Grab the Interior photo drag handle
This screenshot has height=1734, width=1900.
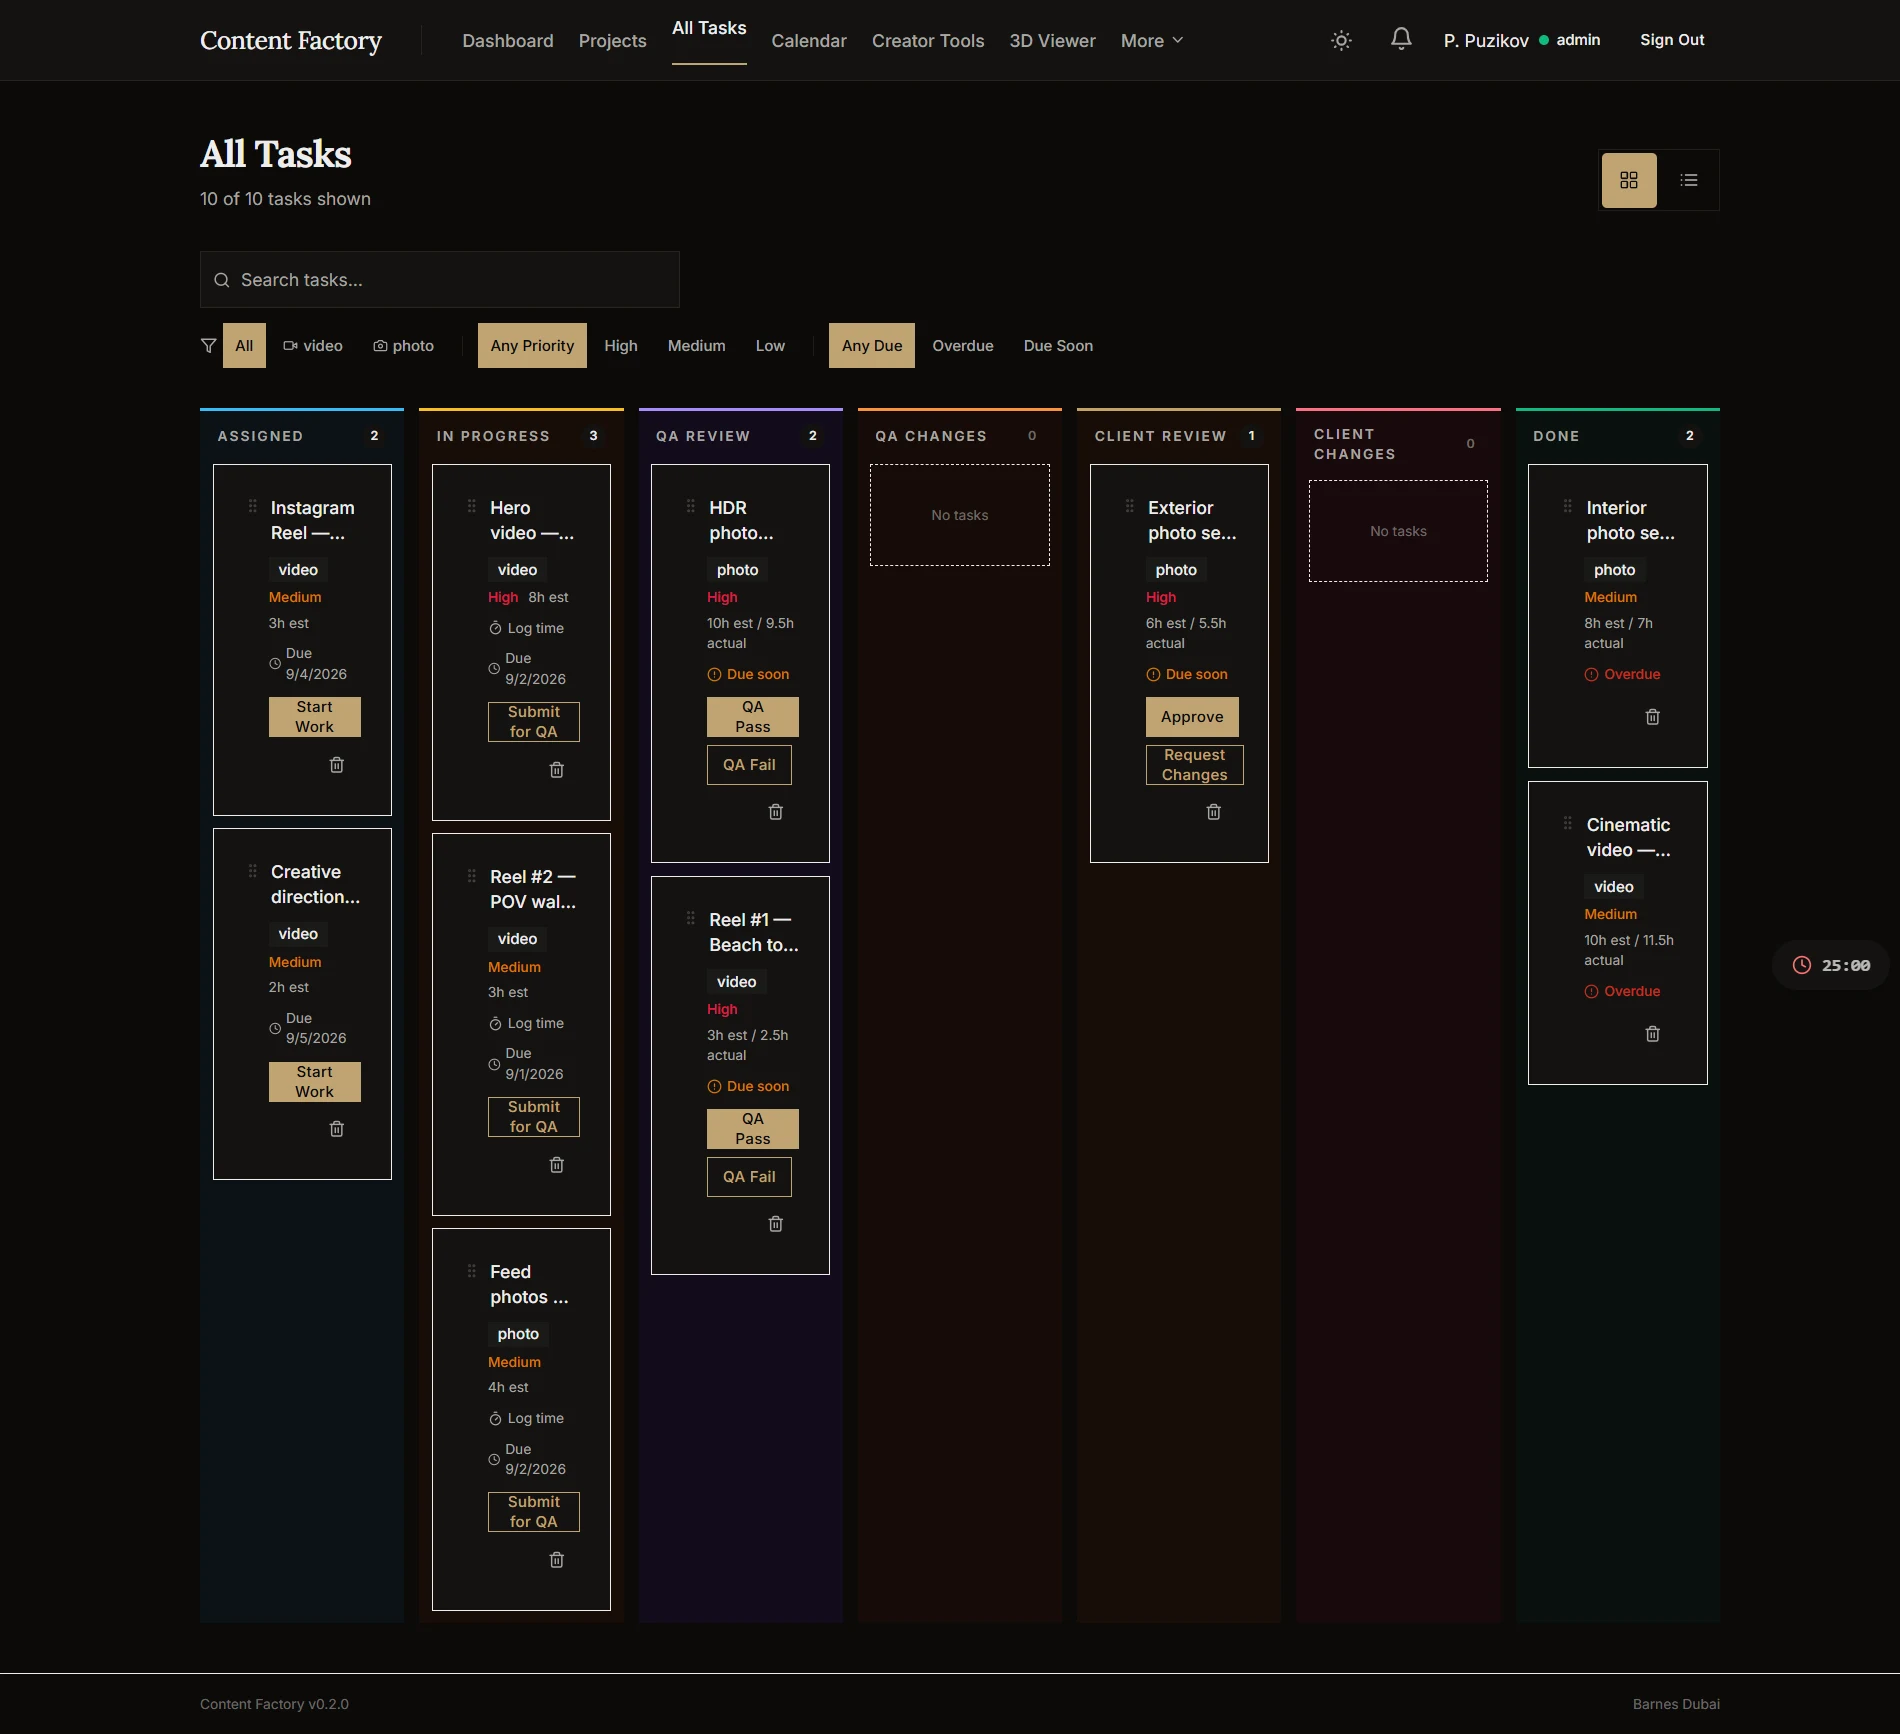pos(1568,507)
